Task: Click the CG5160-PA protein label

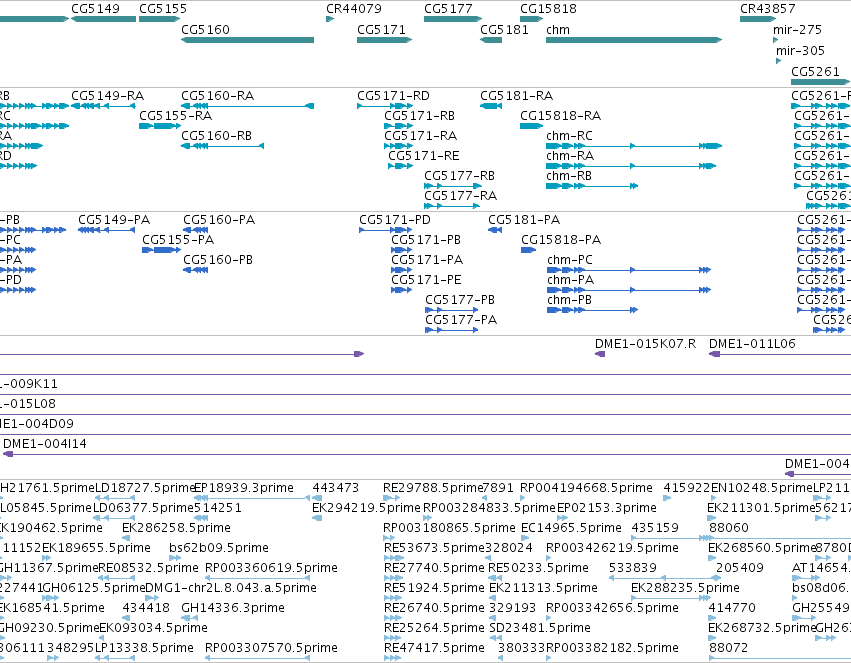Action: pyautogui.click(x=219, y=220)
